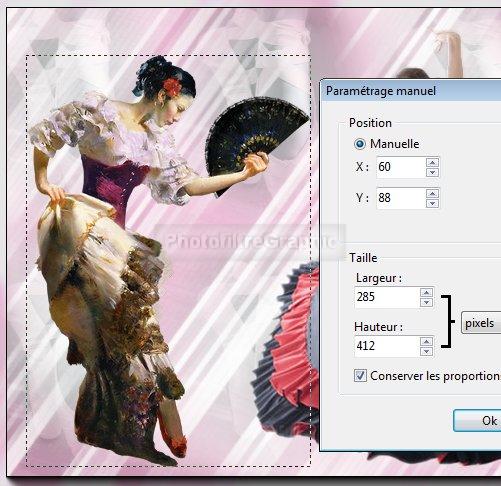Decrease the Y value with down arrow

click(432, 203)
